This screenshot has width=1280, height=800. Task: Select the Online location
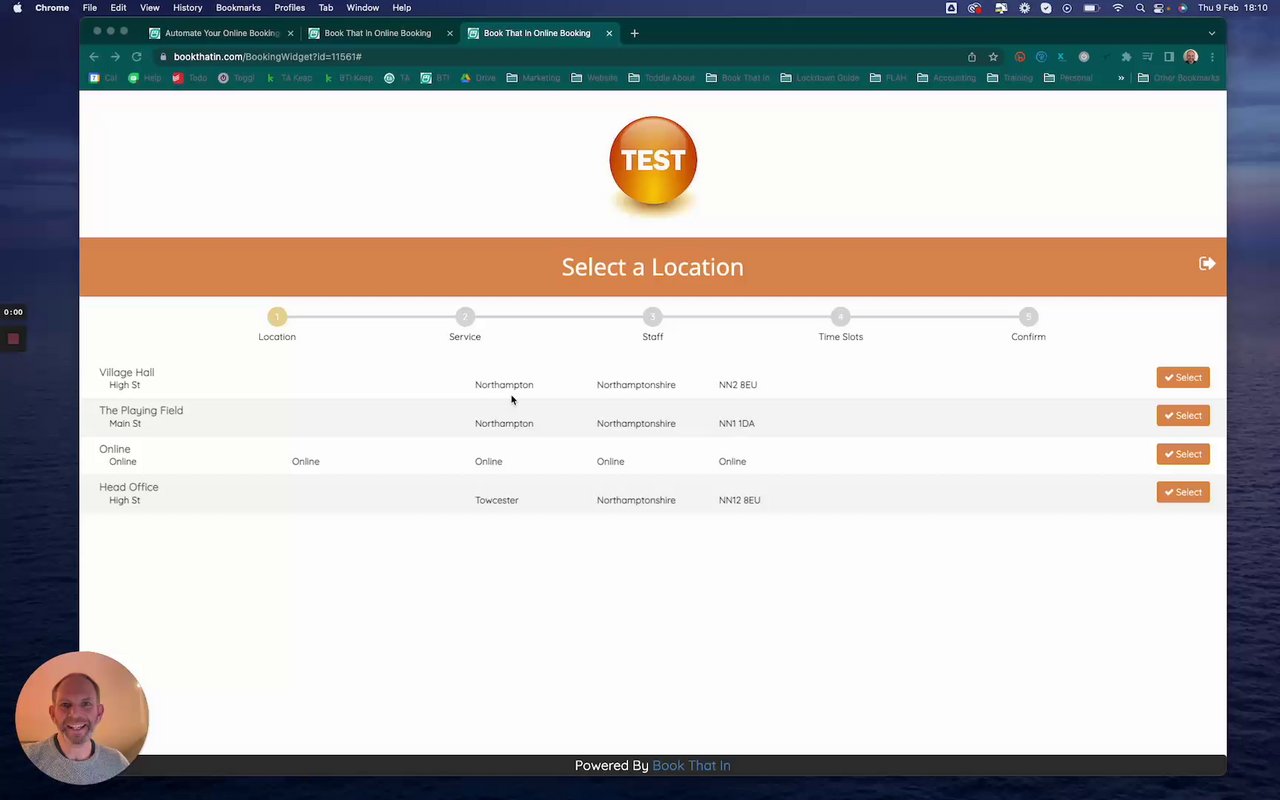[x=1183, y=454]
